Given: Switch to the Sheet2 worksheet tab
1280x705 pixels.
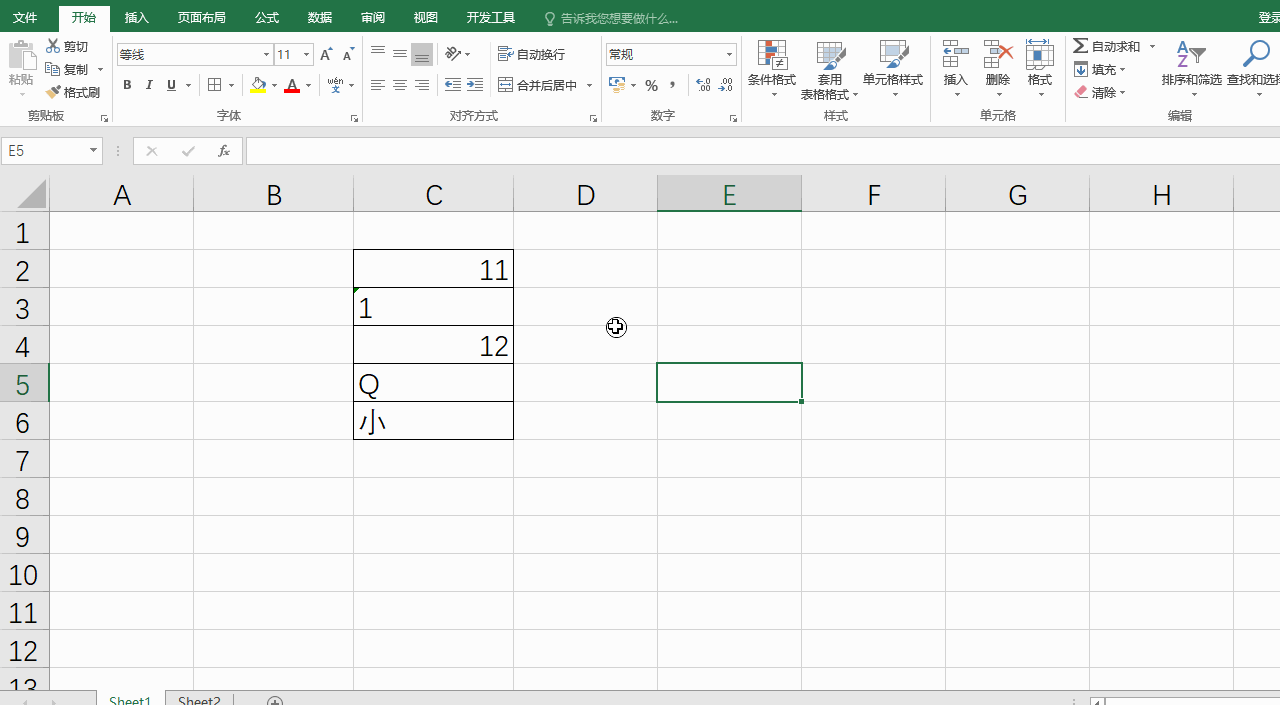Looking at the screenshot, I should 199,699.
